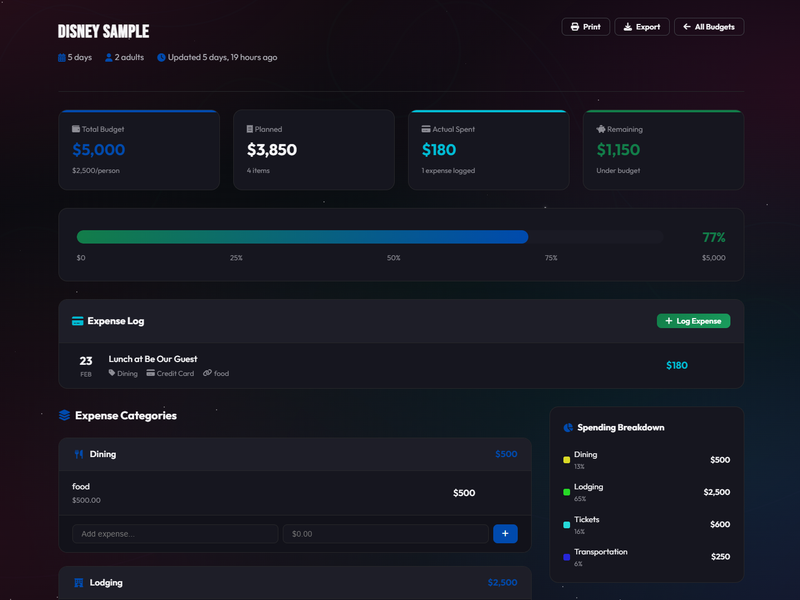800x600 pixels.
Task: Export the budget using Export button
Action: point(641,27)
